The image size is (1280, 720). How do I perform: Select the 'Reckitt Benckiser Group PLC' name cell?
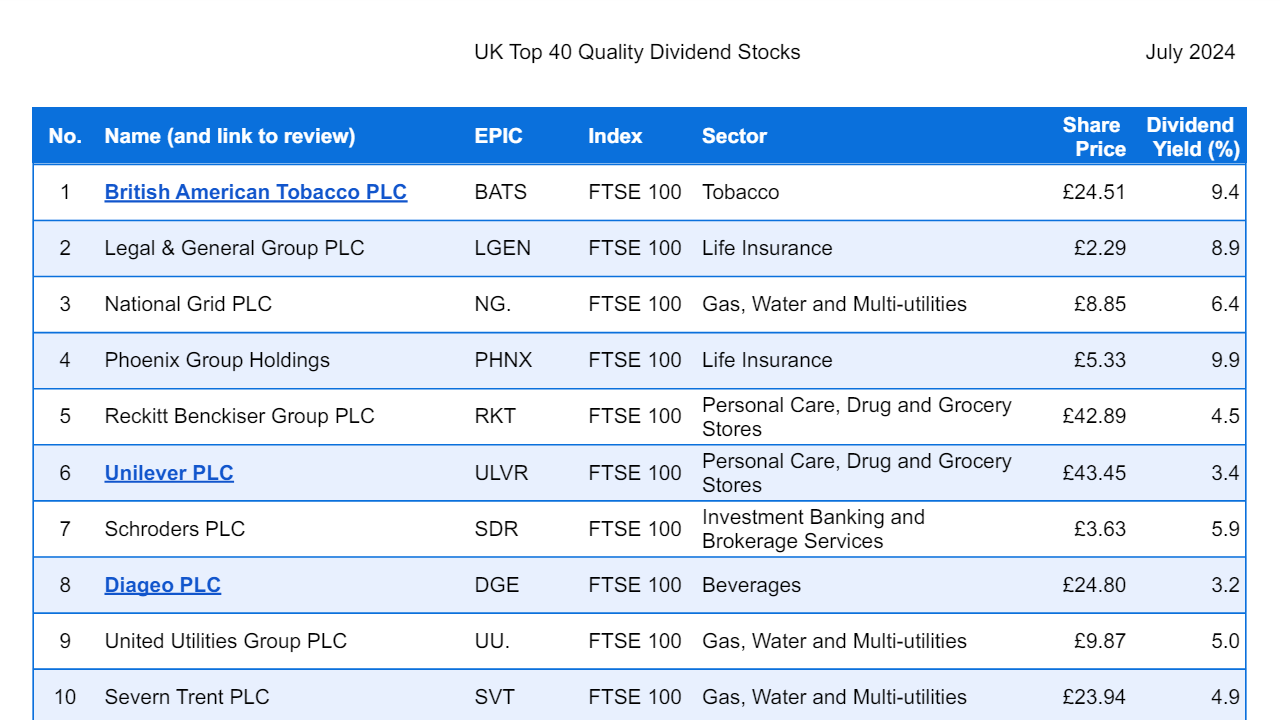click(240, 416)
